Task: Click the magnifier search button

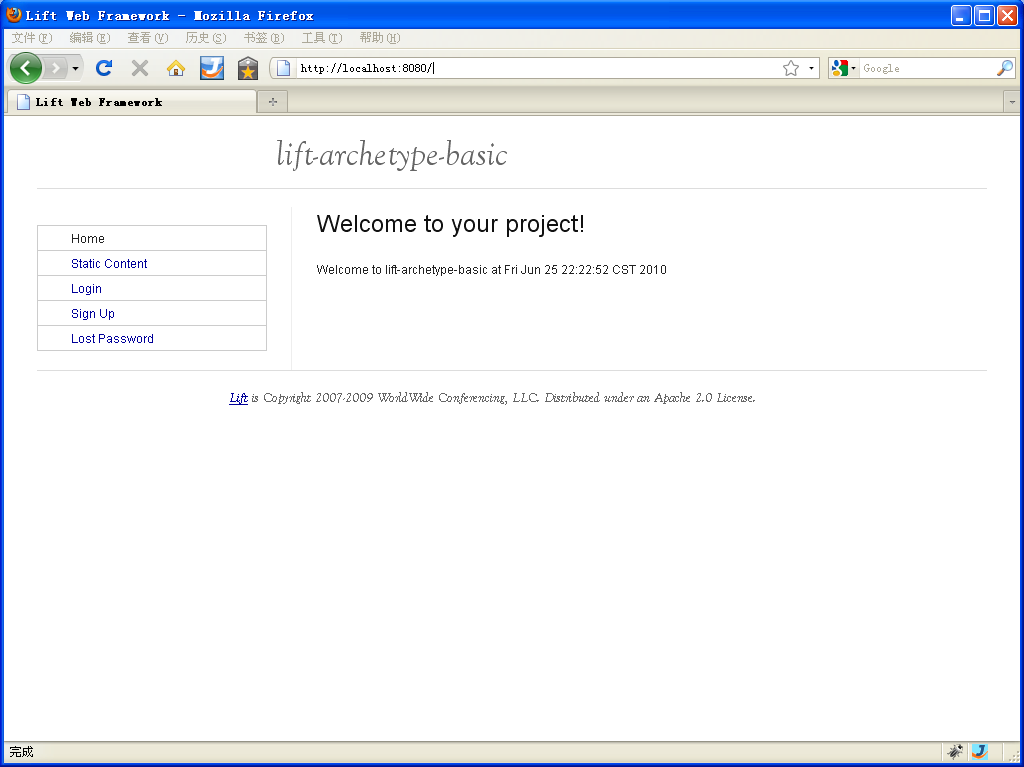Action: pyautogui.click(x=1005, y=68)
